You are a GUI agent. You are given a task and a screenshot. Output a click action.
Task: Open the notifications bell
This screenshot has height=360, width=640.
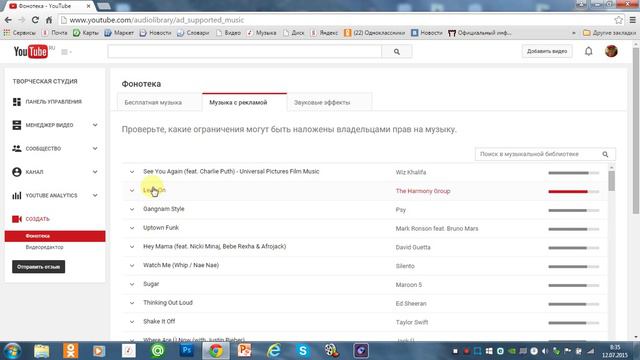588,51
